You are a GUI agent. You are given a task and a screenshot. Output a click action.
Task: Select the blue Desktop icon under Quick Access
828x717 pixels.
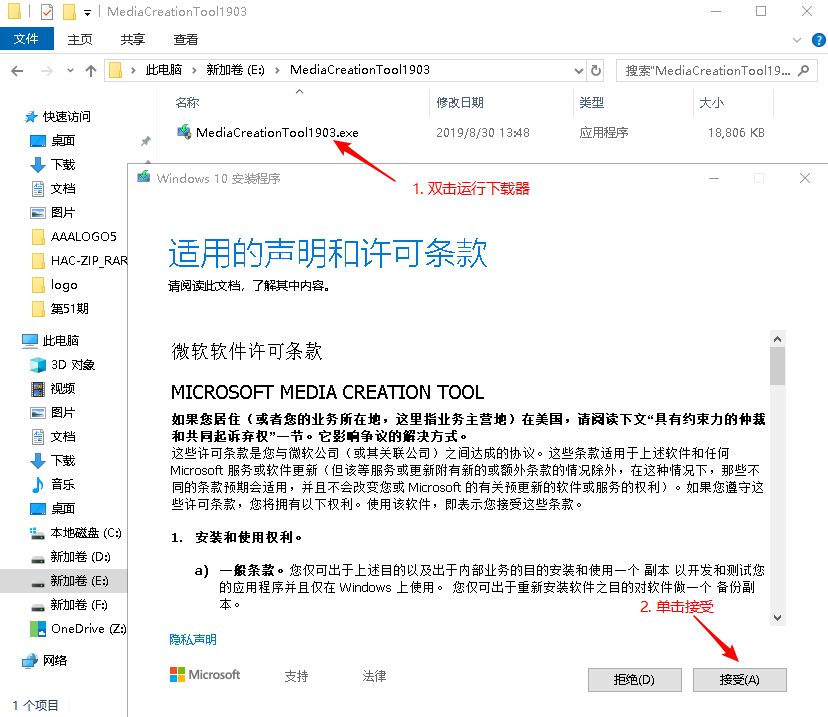pyautogui.click(x=38, y=140)
